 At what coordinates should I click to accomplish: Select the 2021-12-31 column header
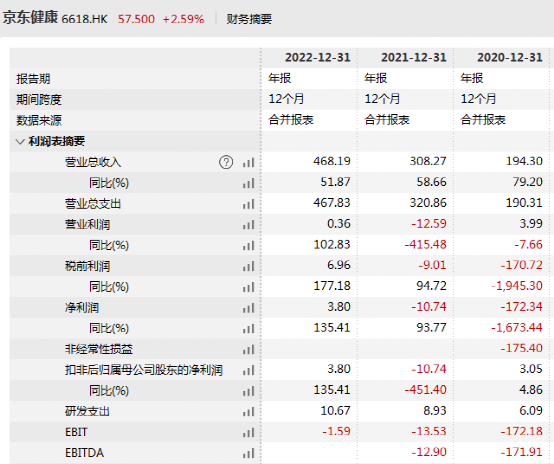pyautogui.click(x=414, y=58)
